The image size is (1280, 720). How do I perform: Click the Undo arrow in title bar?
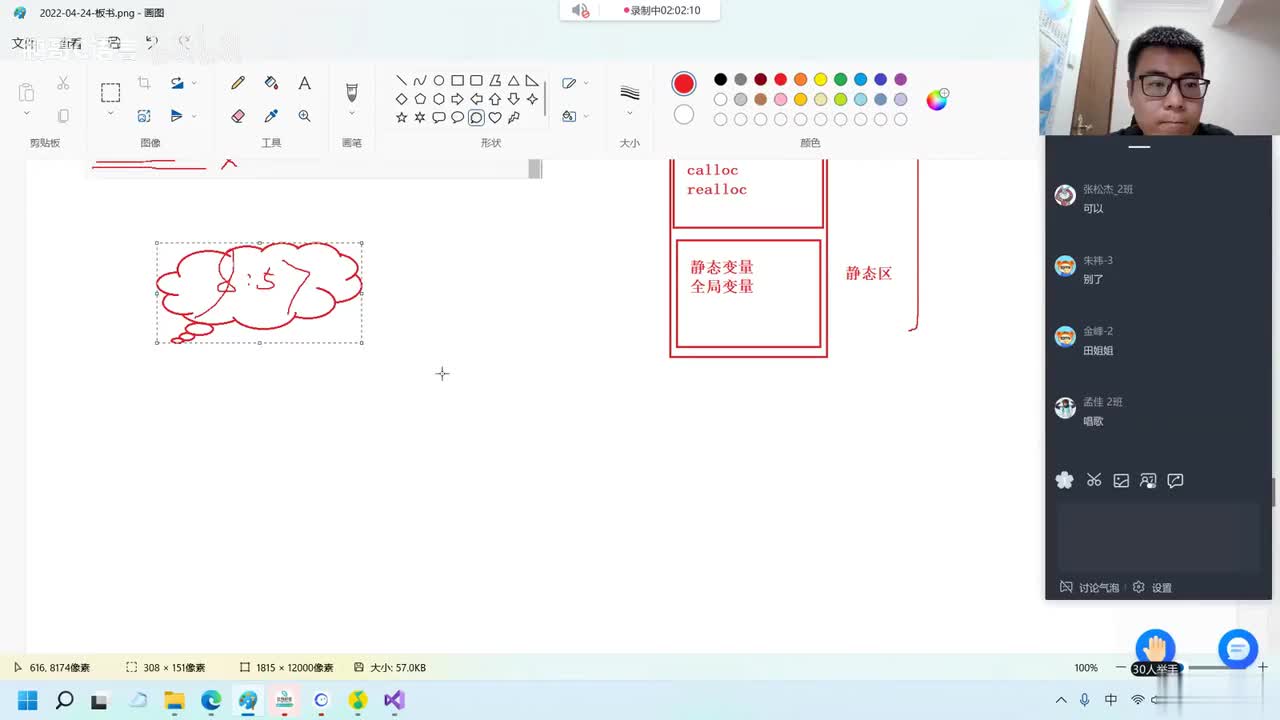151,42
